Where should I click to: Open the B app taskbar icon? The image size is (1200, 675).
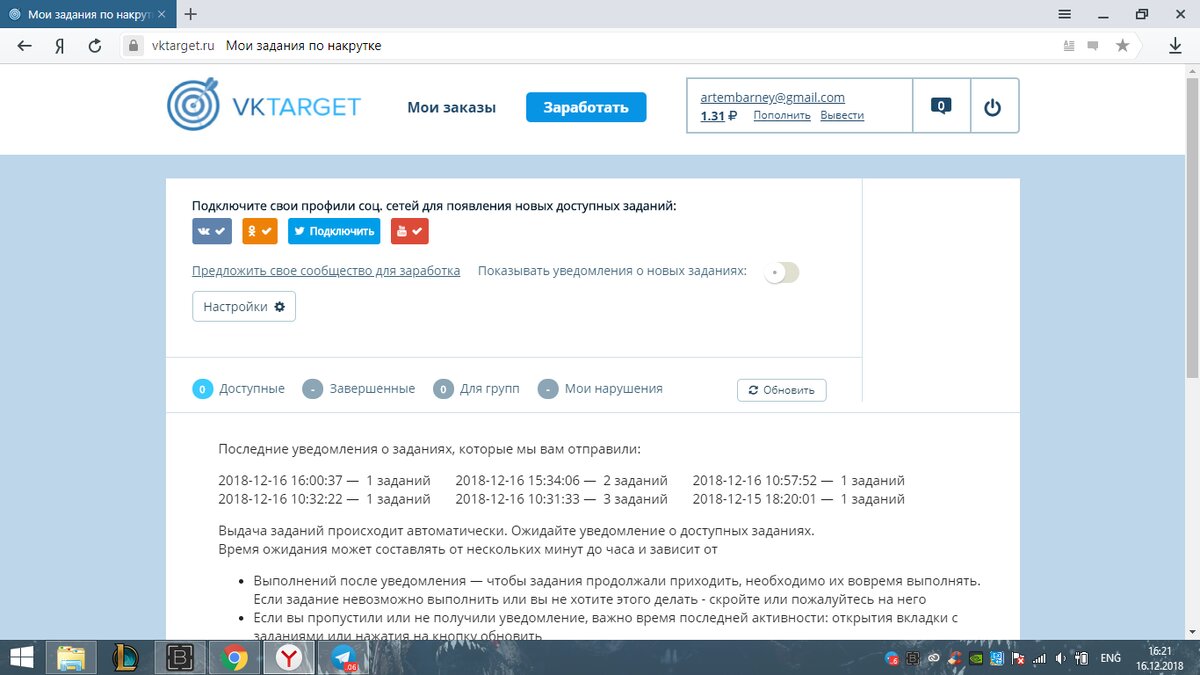tap(180, 657)
